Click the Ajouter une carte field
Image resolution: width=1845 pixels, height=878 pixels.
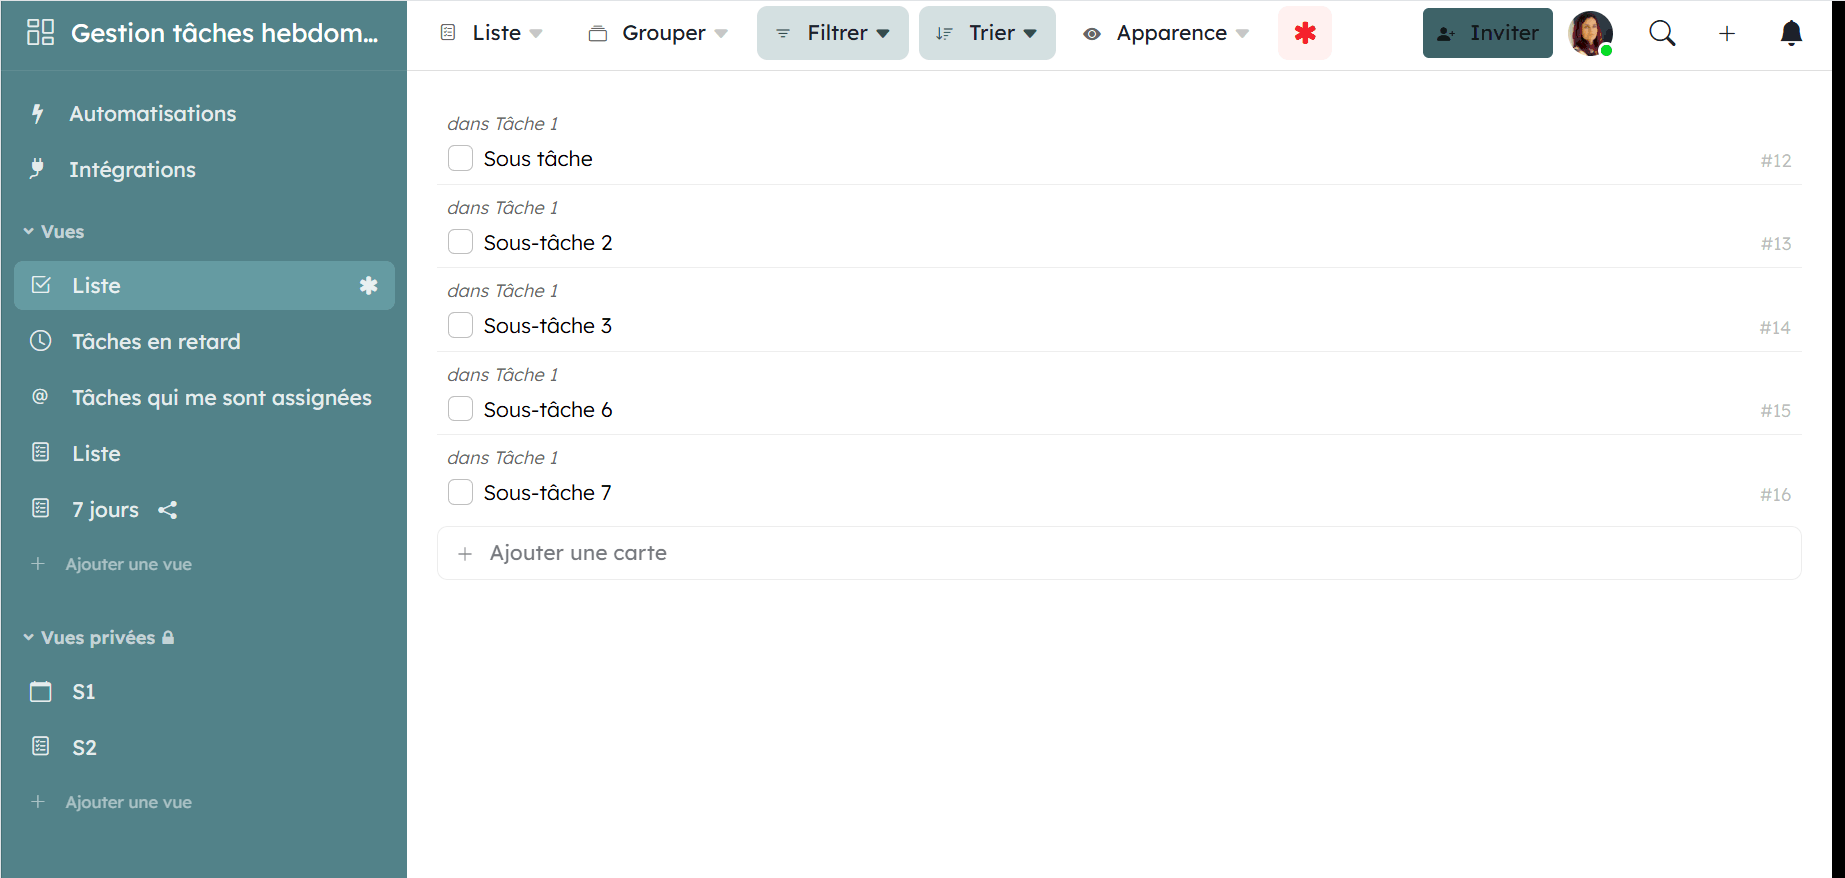click(x=1118, y=553)
